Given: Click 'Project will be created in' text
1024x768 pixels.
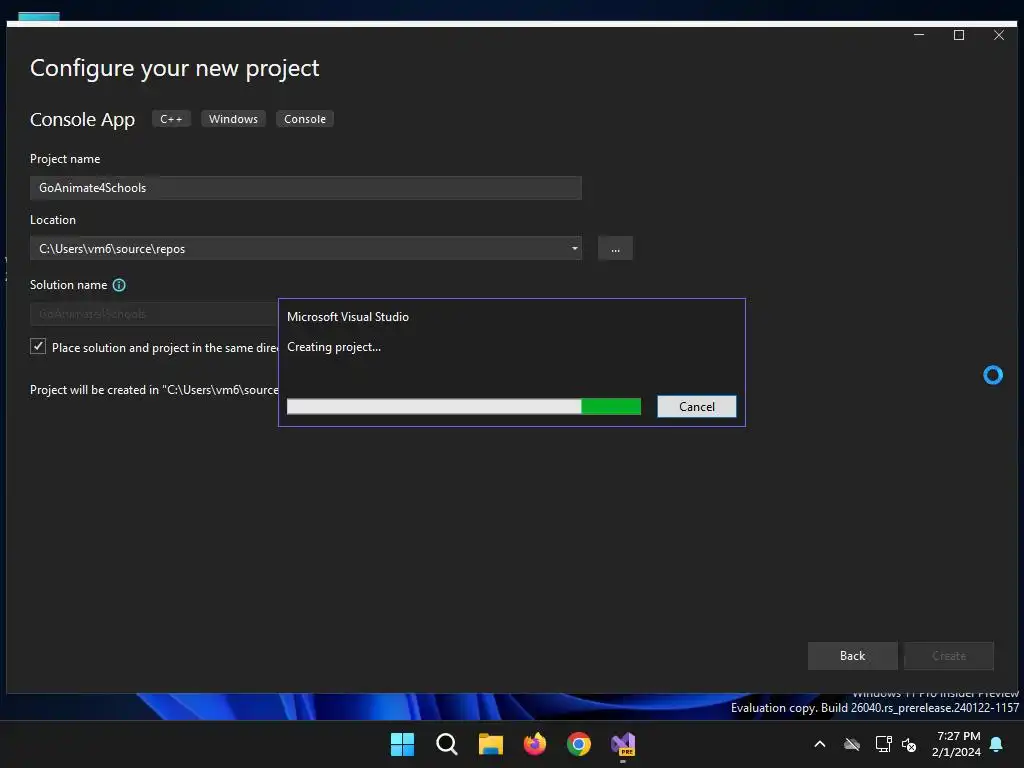Looking at the screenshot, I should [x=154, y=390].
